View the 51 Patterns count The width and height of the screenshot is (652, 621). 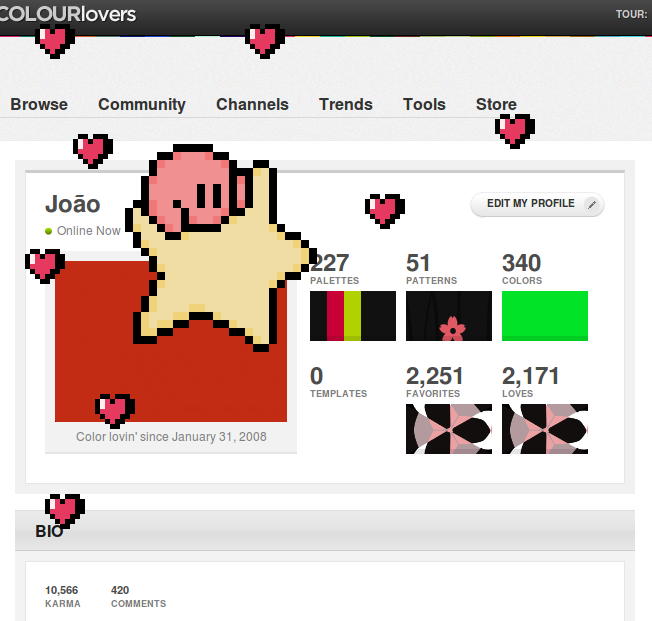pos(418,262)
